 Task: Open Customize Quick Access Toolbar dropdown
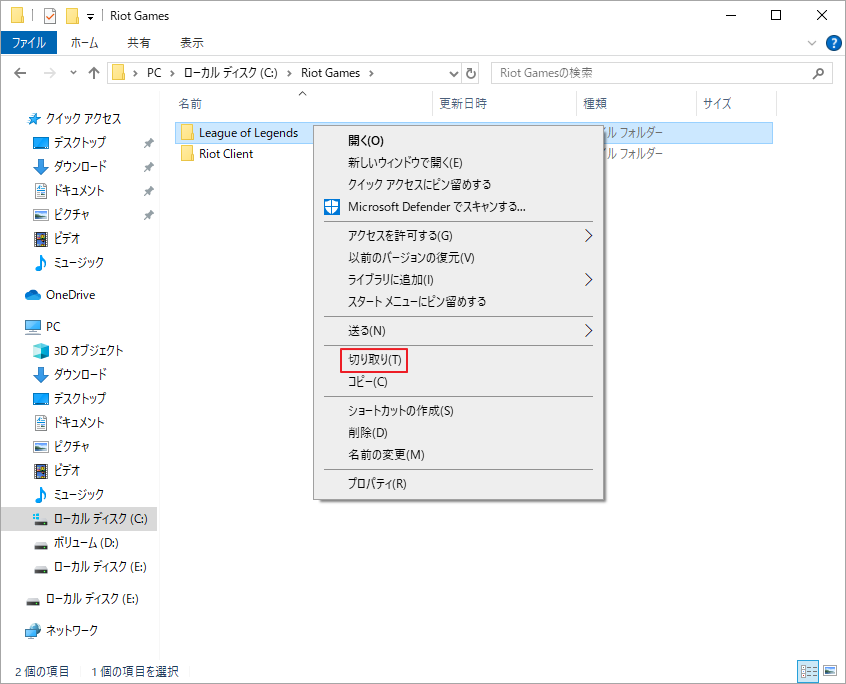point(91,17)
